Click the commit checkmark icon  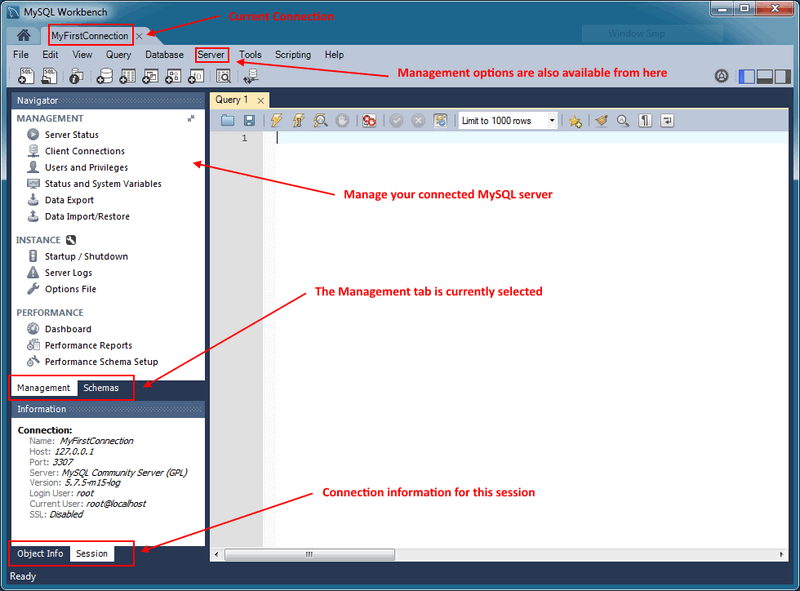[x=396, y=120]
